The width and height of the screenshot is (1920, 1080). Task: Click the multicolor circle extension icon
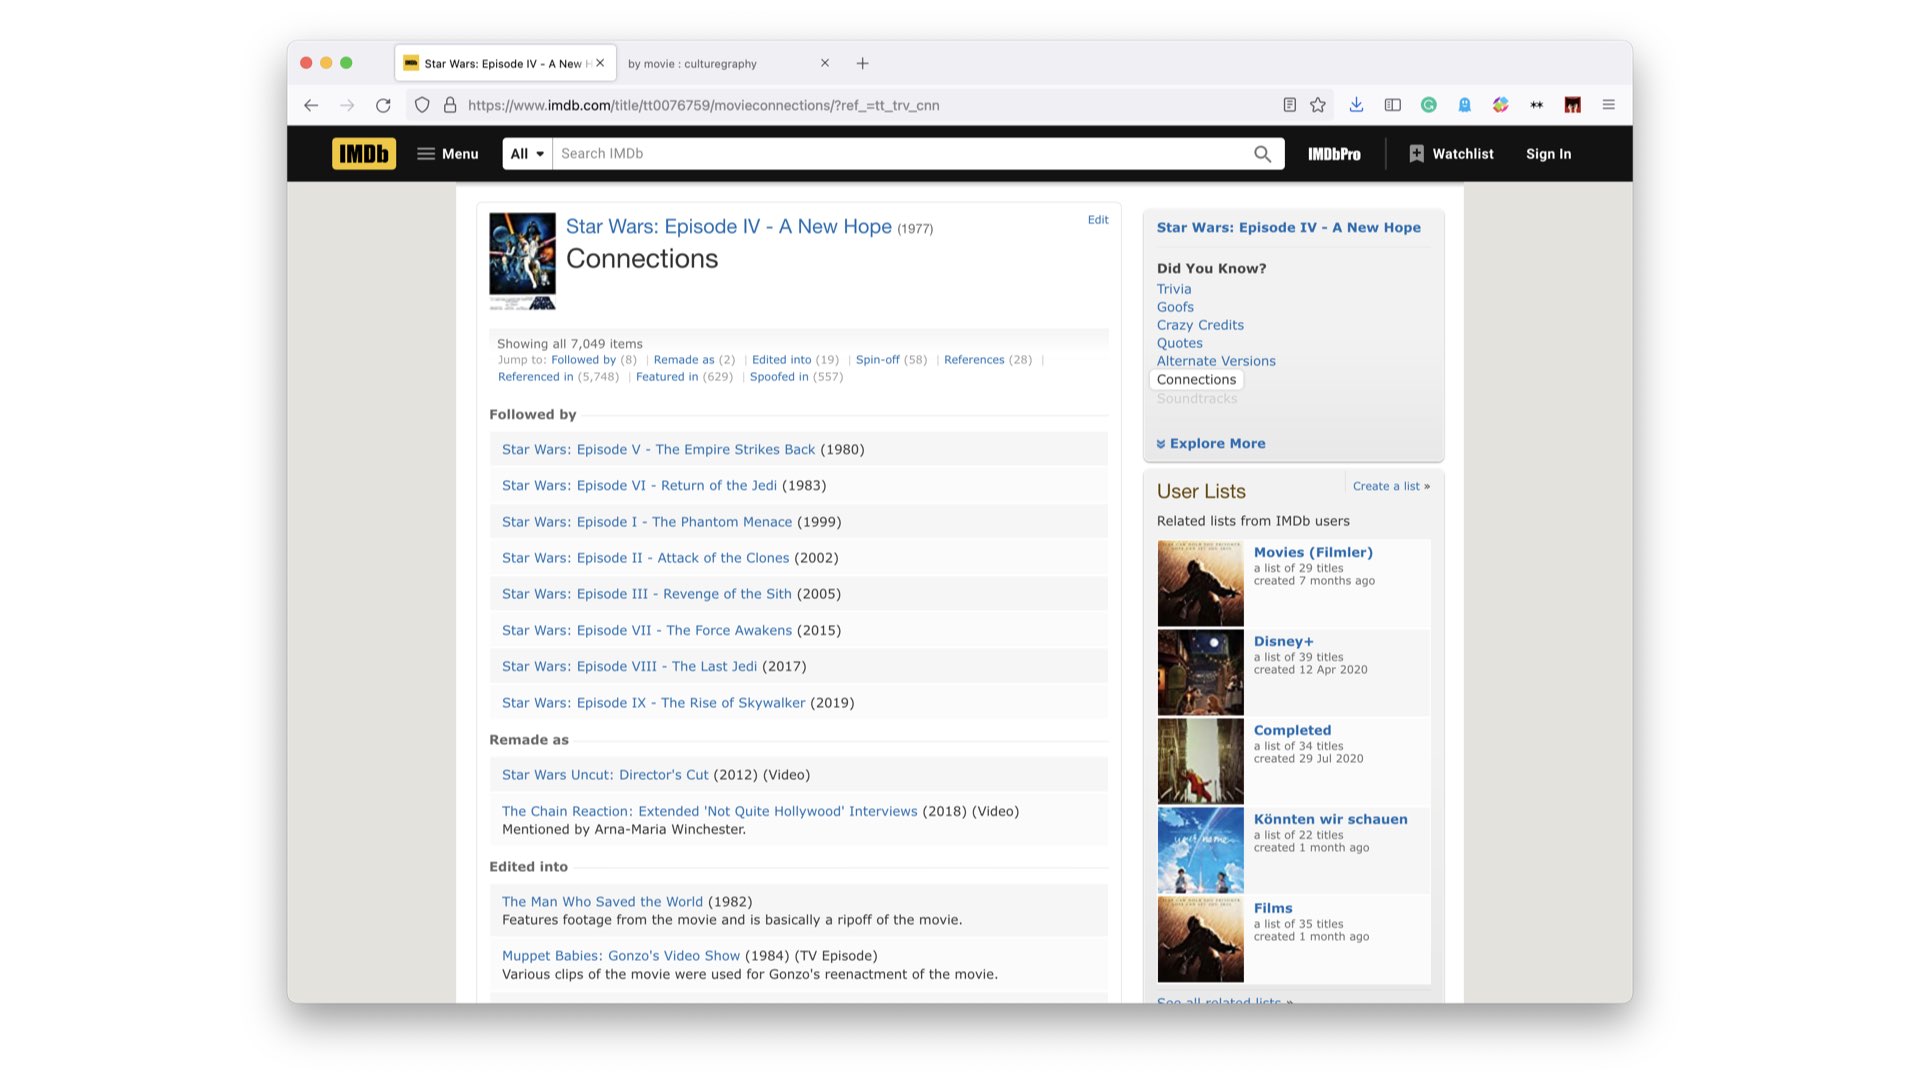tap(1501, 105)
